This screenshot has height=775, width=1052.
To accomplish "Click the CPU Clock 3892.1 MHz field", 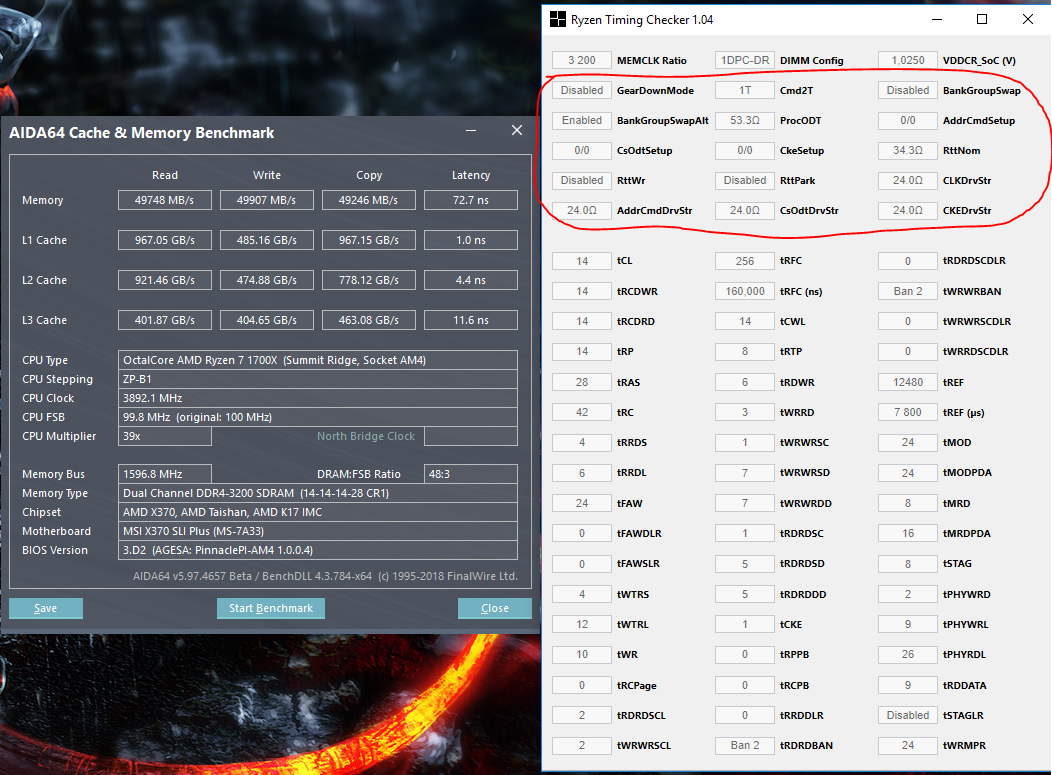I will coord(318,398).
